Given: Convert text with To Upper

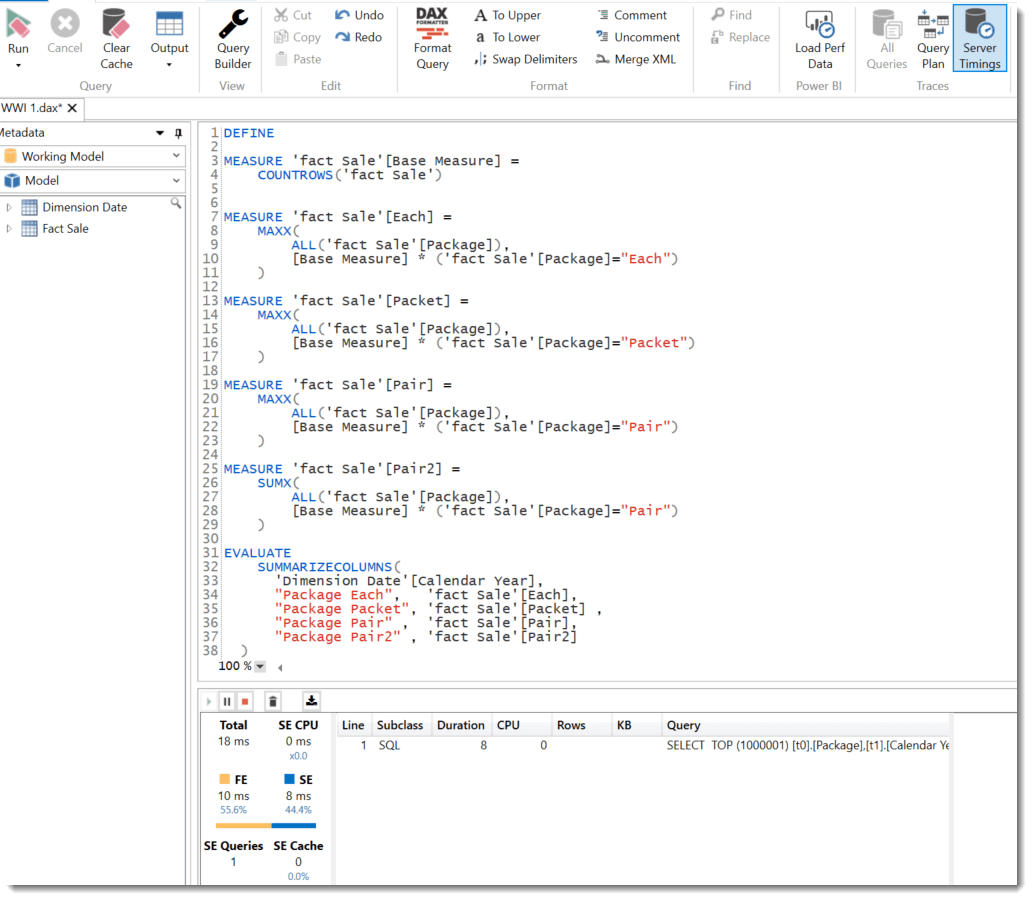Looking at the screenshot, I should pyautogui.click(x=507, y=14).
